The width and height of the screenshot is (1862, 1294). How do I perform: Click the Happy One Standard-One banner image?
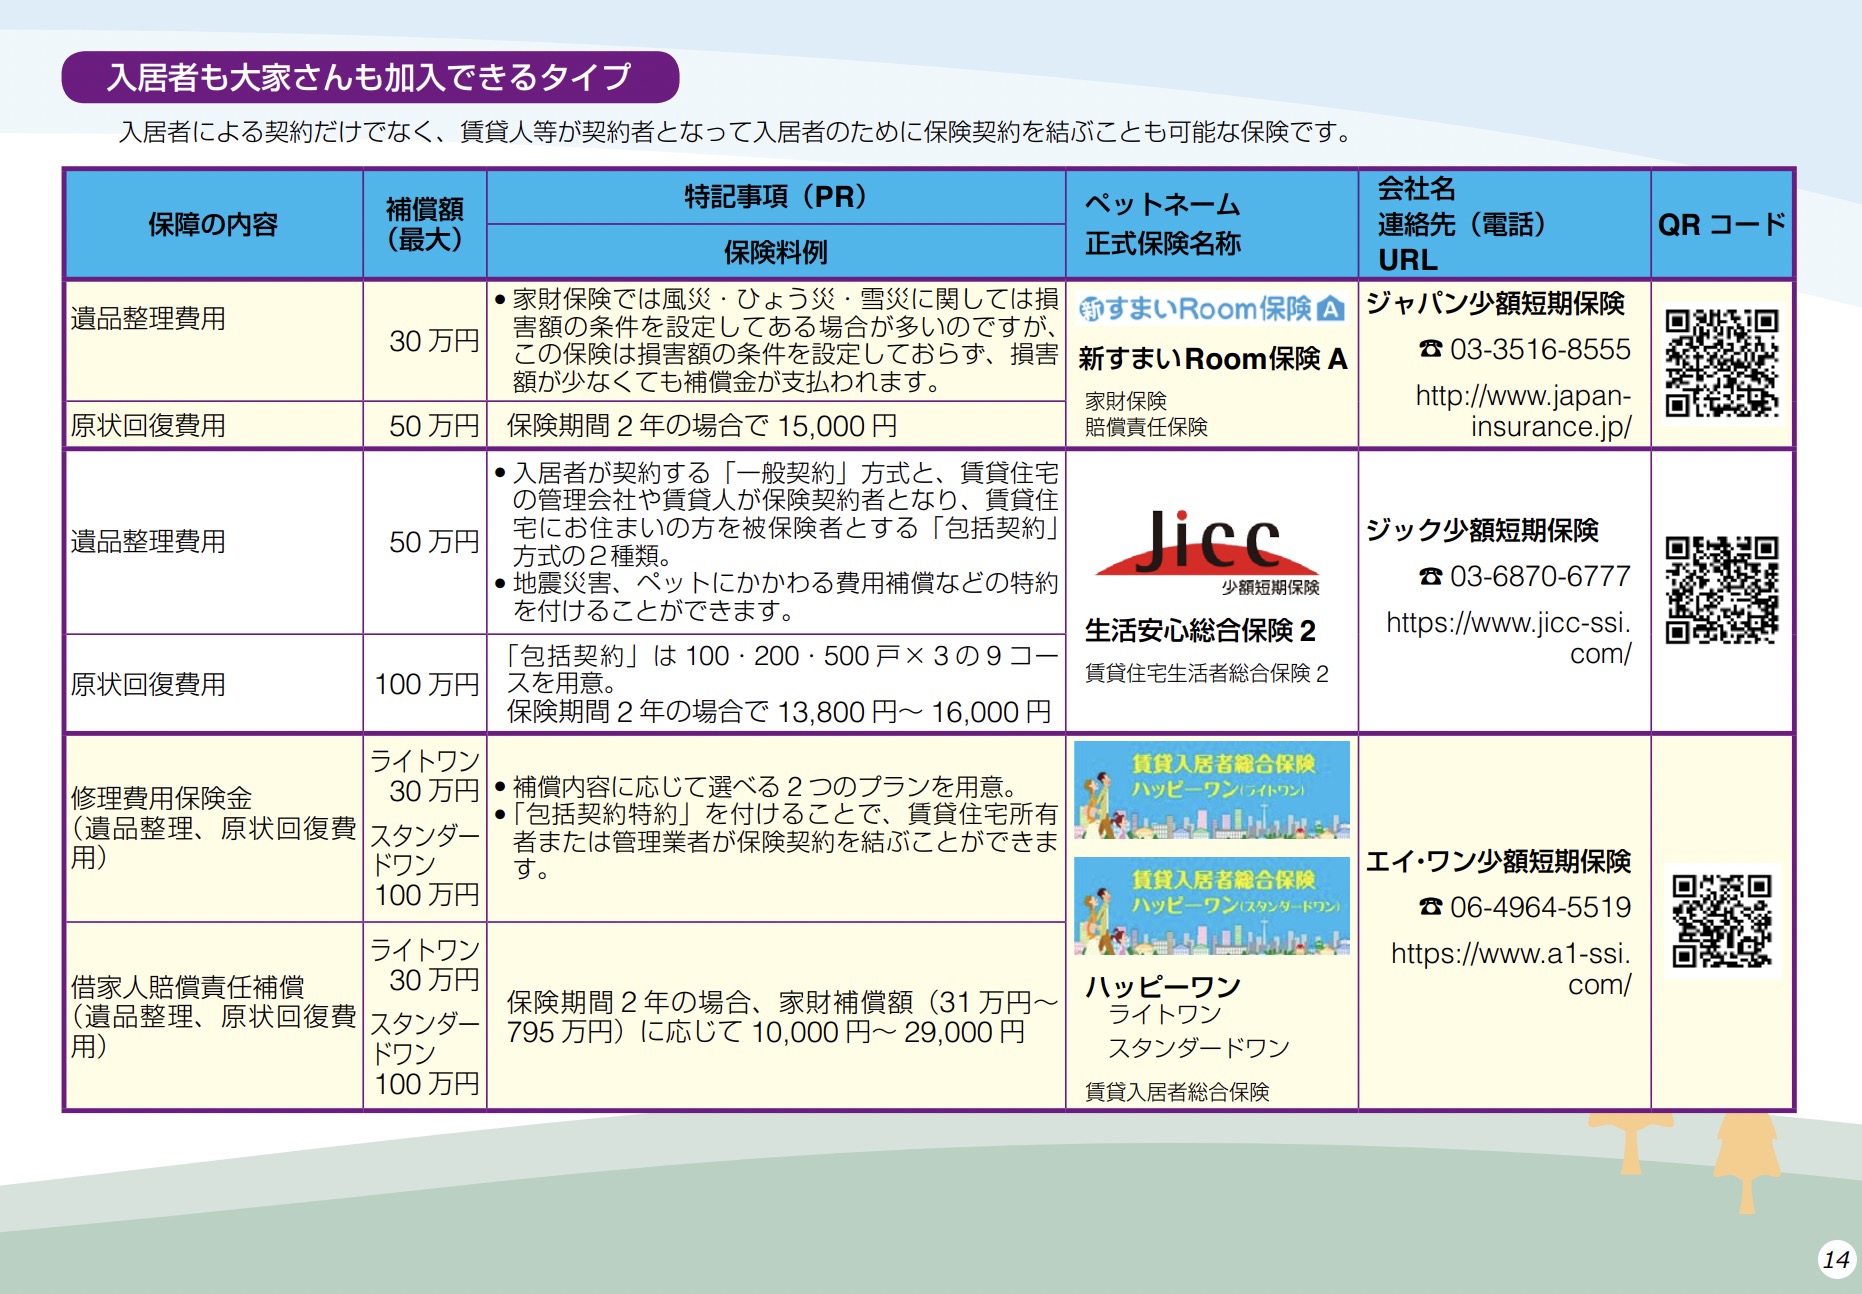[x=1212, y=905]
